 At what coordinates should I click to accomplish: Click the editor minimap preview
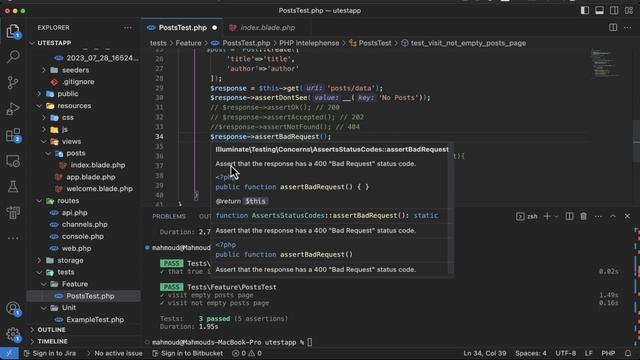point(606,63)
